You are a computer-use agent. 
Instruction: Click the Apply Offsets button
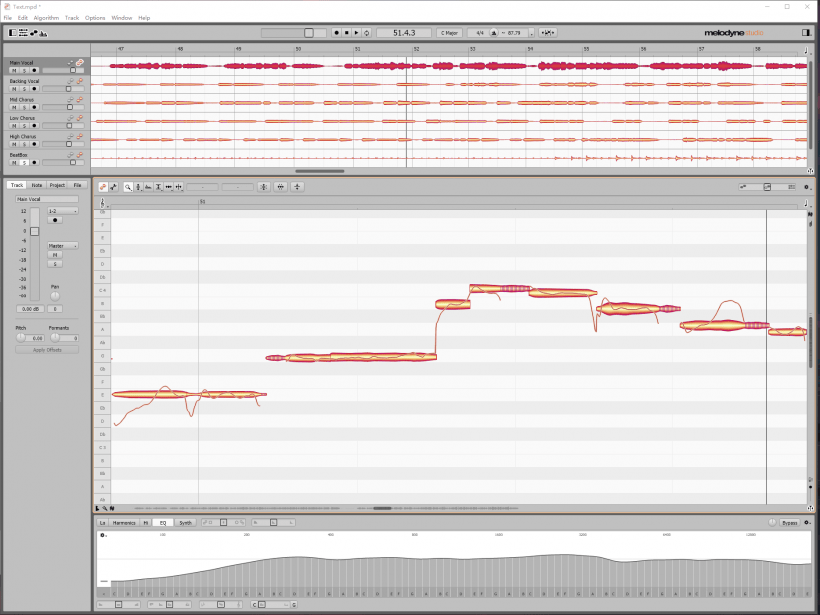point(48,349)
